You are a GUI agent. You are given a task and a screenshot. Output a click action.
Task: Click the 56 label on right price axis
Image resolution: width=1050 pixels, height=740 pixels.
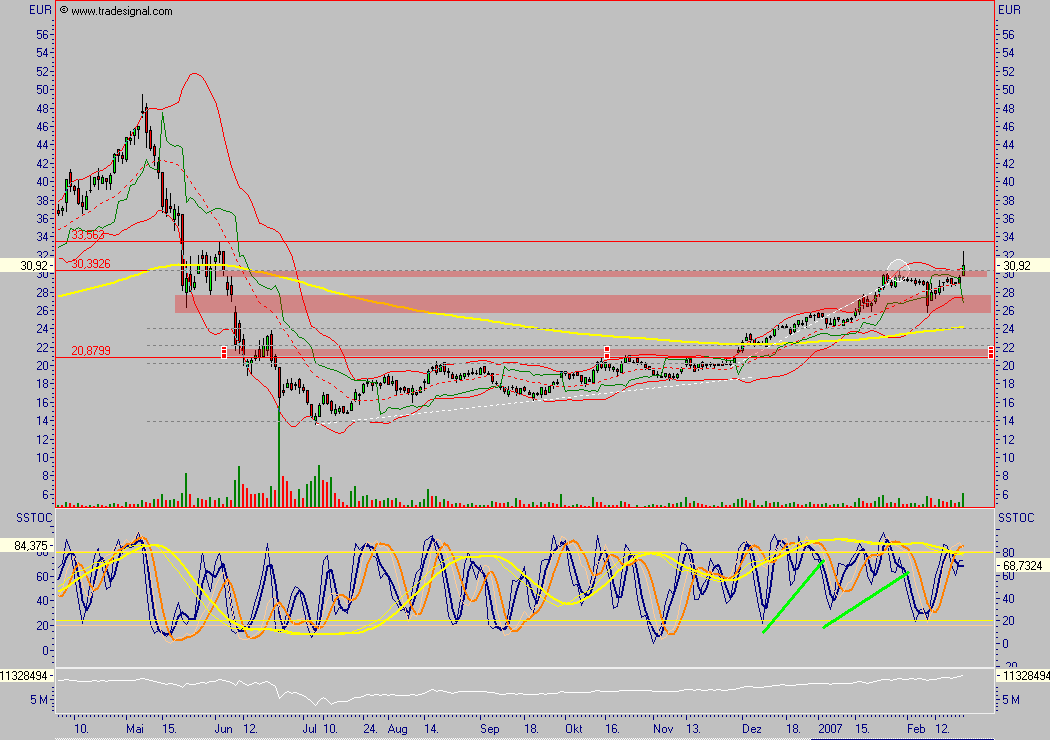tap(1008, 35)
